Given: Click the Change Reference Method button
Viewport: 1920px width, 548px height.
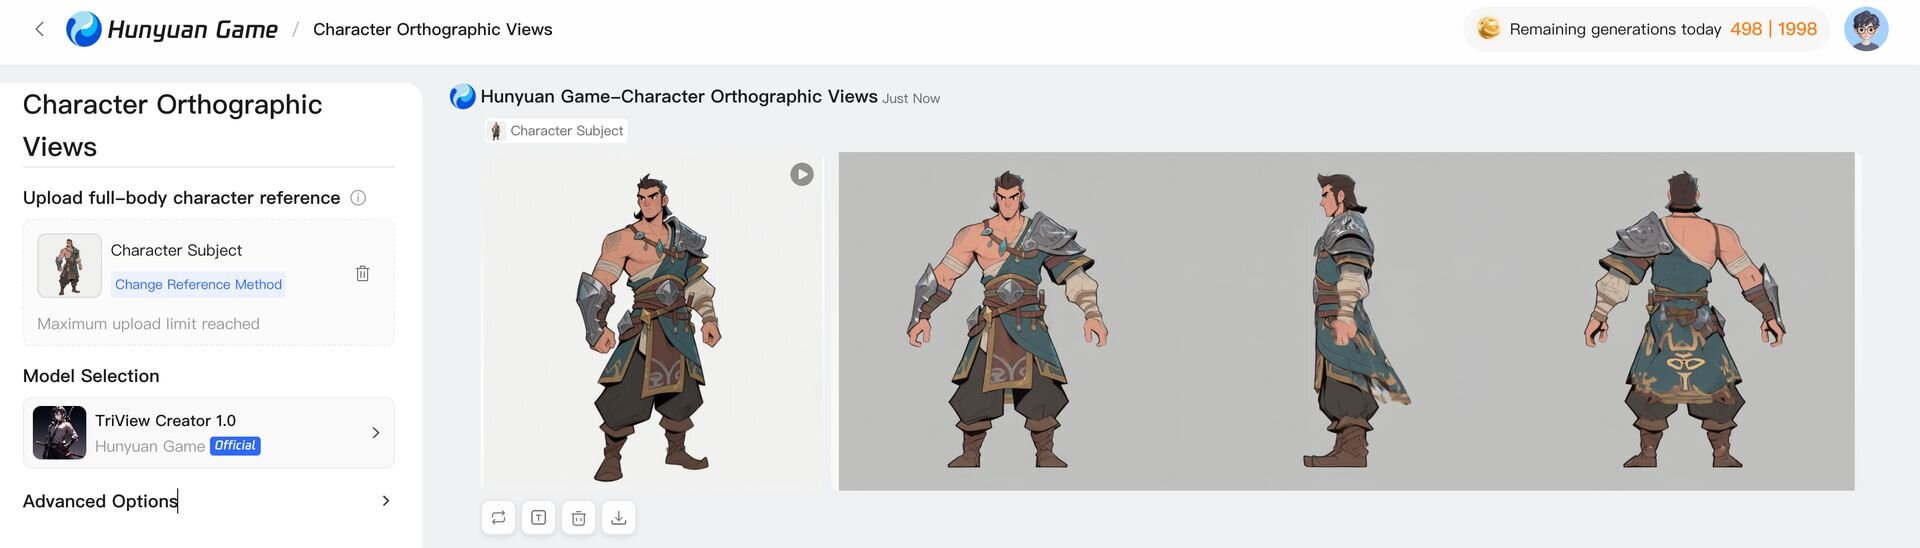Looking at the screenshot, I should [198, 284].
